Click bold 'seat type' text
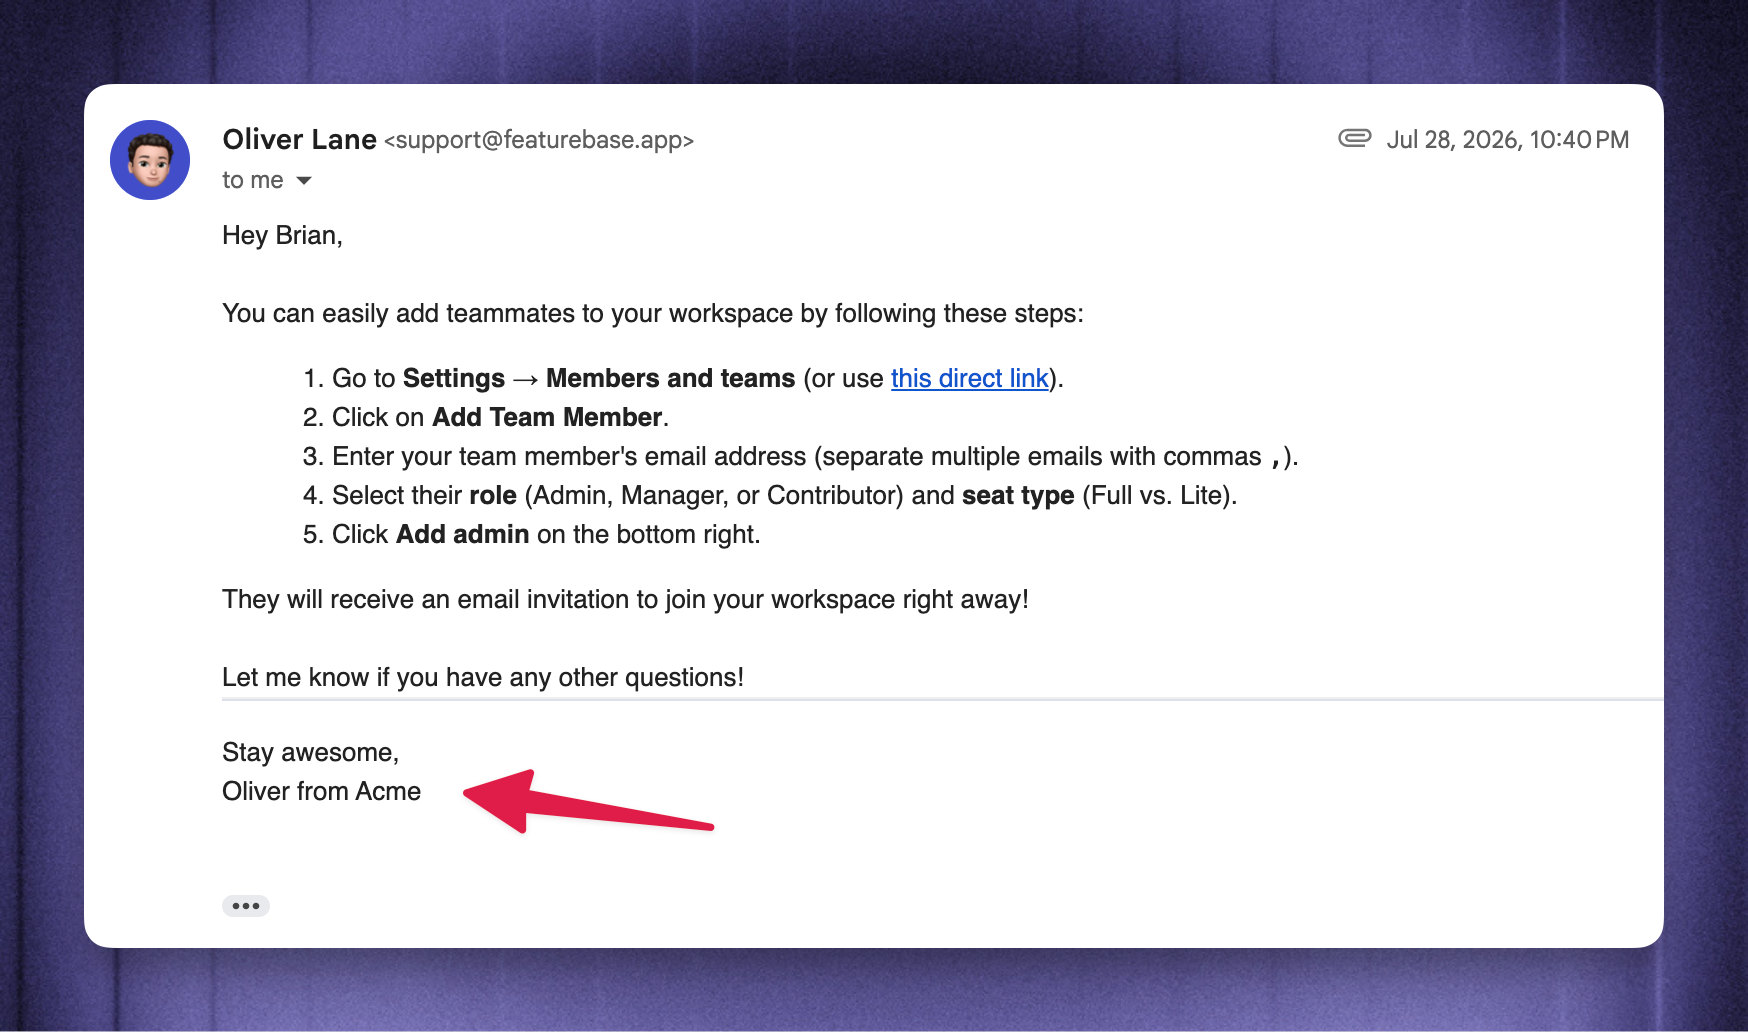This screenshot has height=1032, width=1748. (1018, 495)
